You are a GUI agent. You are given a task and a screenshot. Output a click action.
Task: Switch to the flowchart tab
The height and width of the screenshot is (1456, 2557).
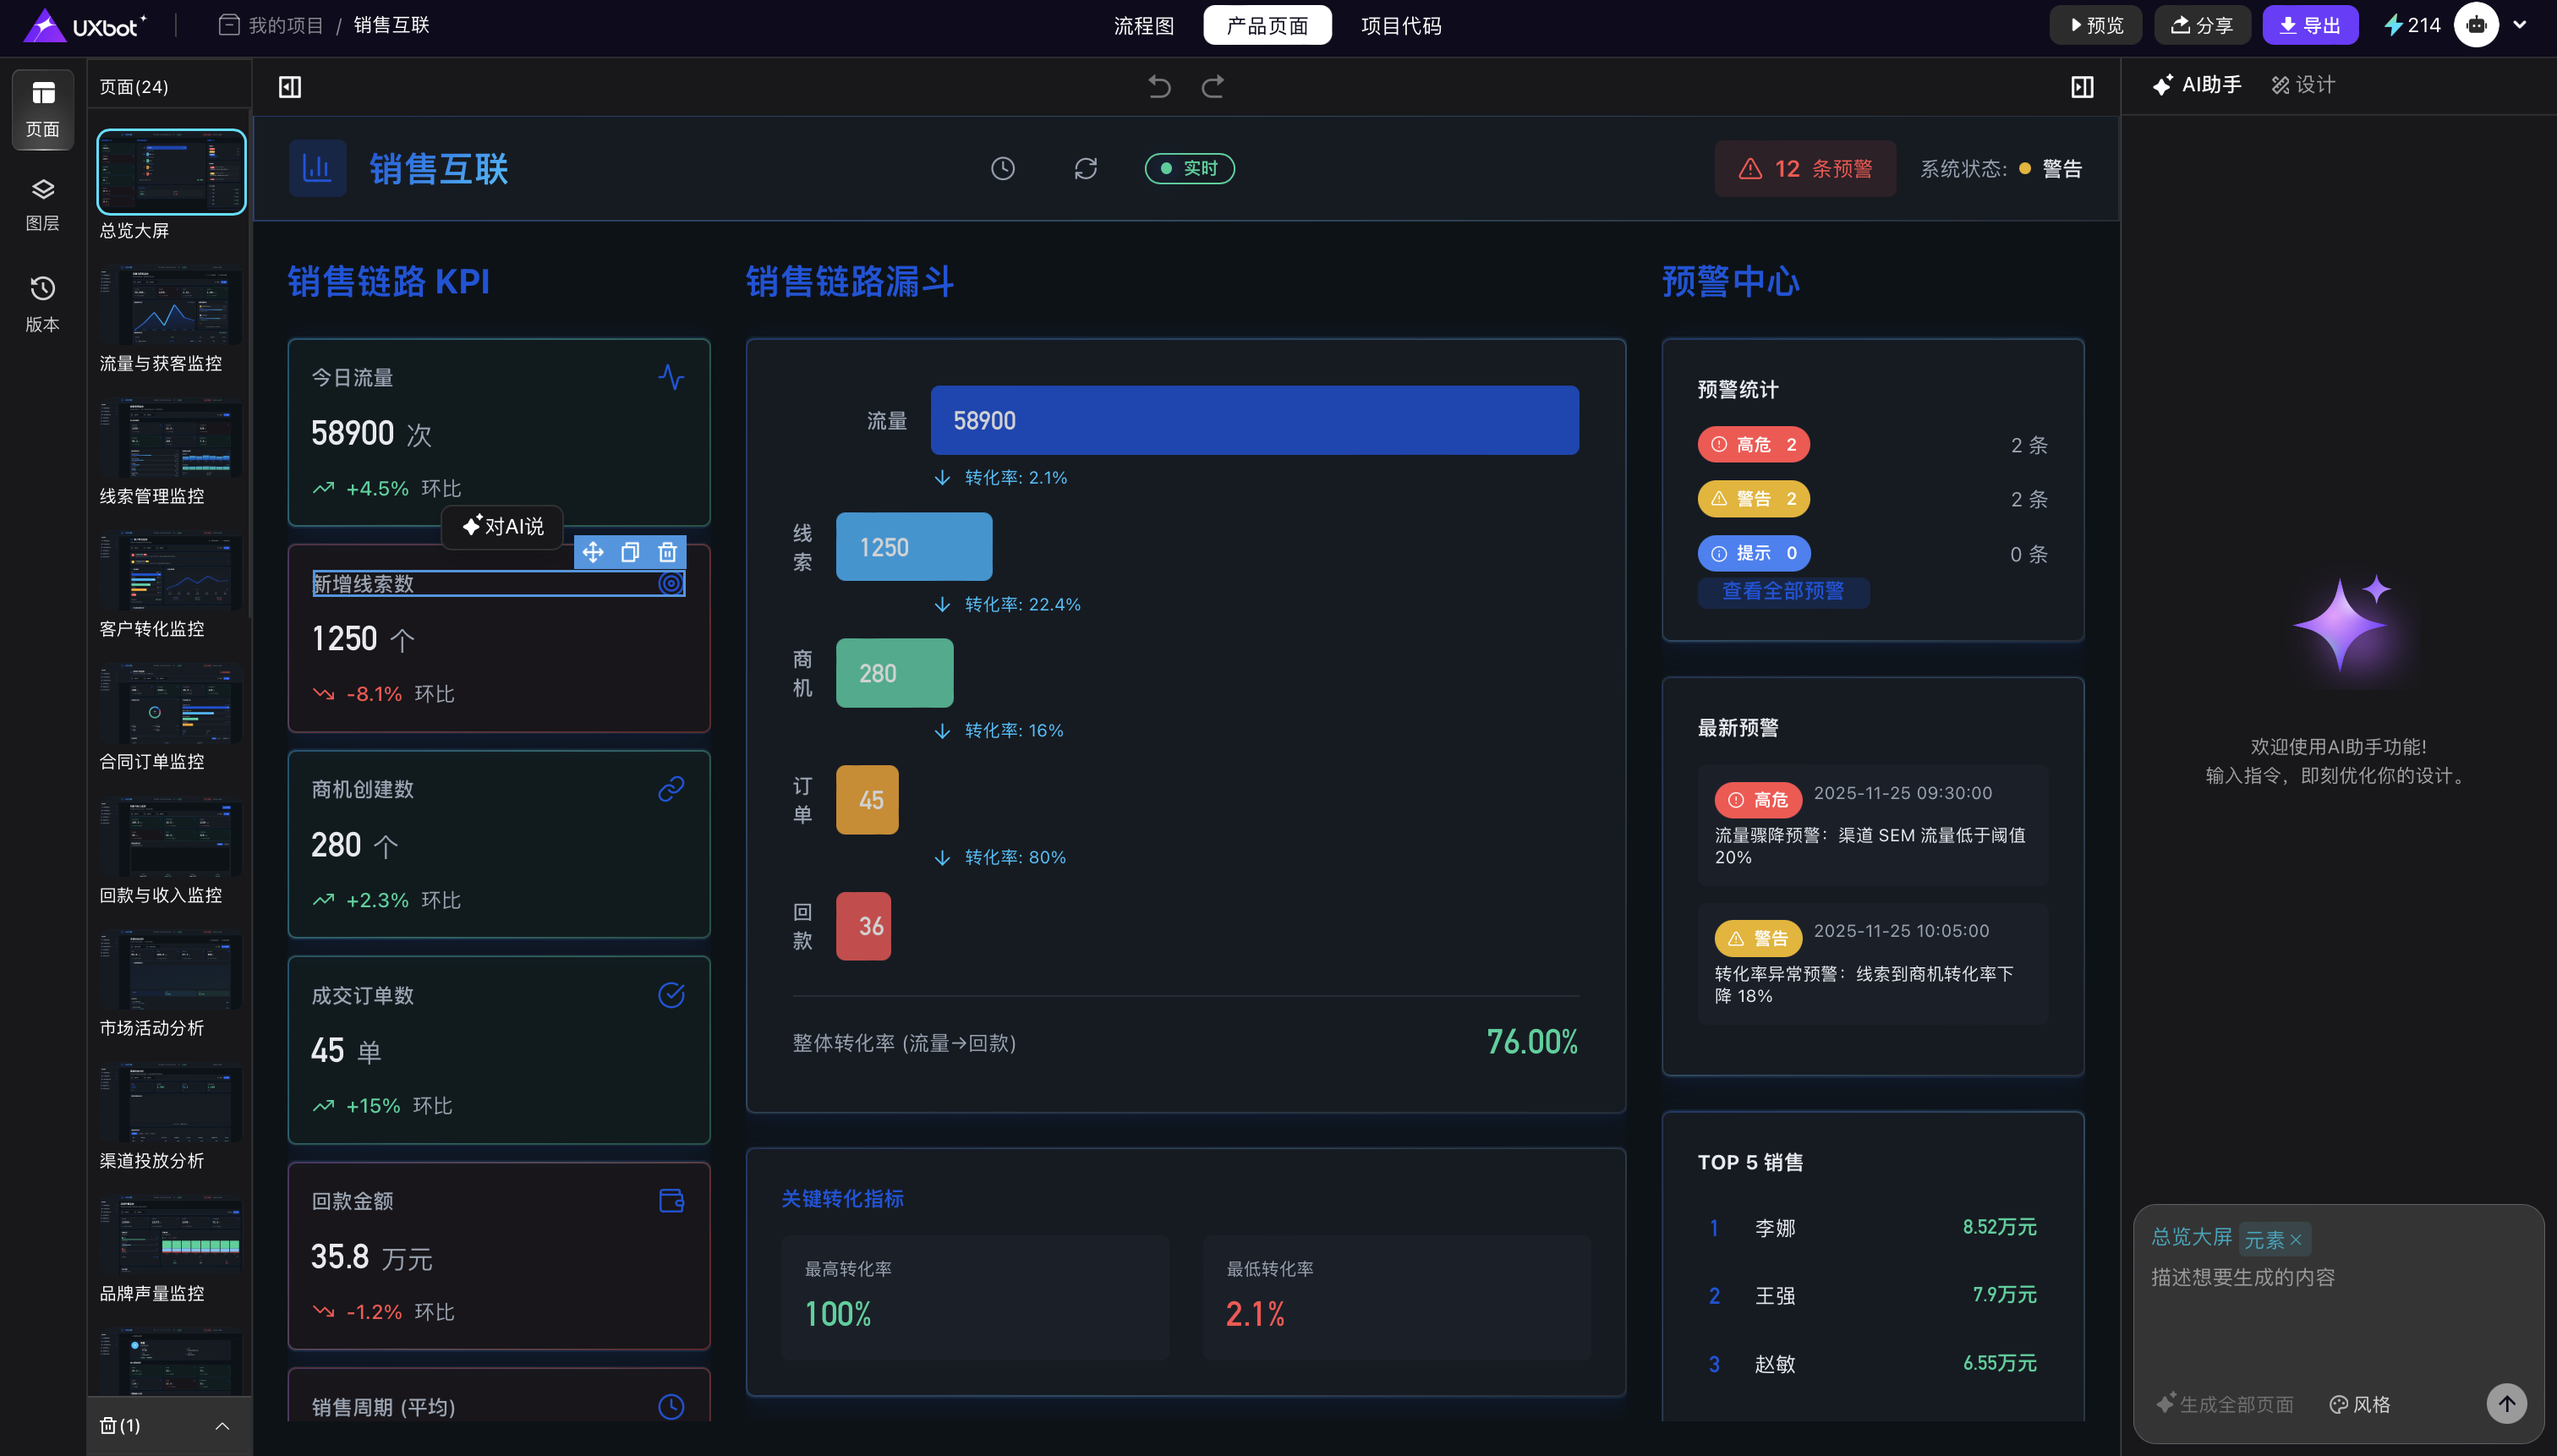click(1144, 25)
